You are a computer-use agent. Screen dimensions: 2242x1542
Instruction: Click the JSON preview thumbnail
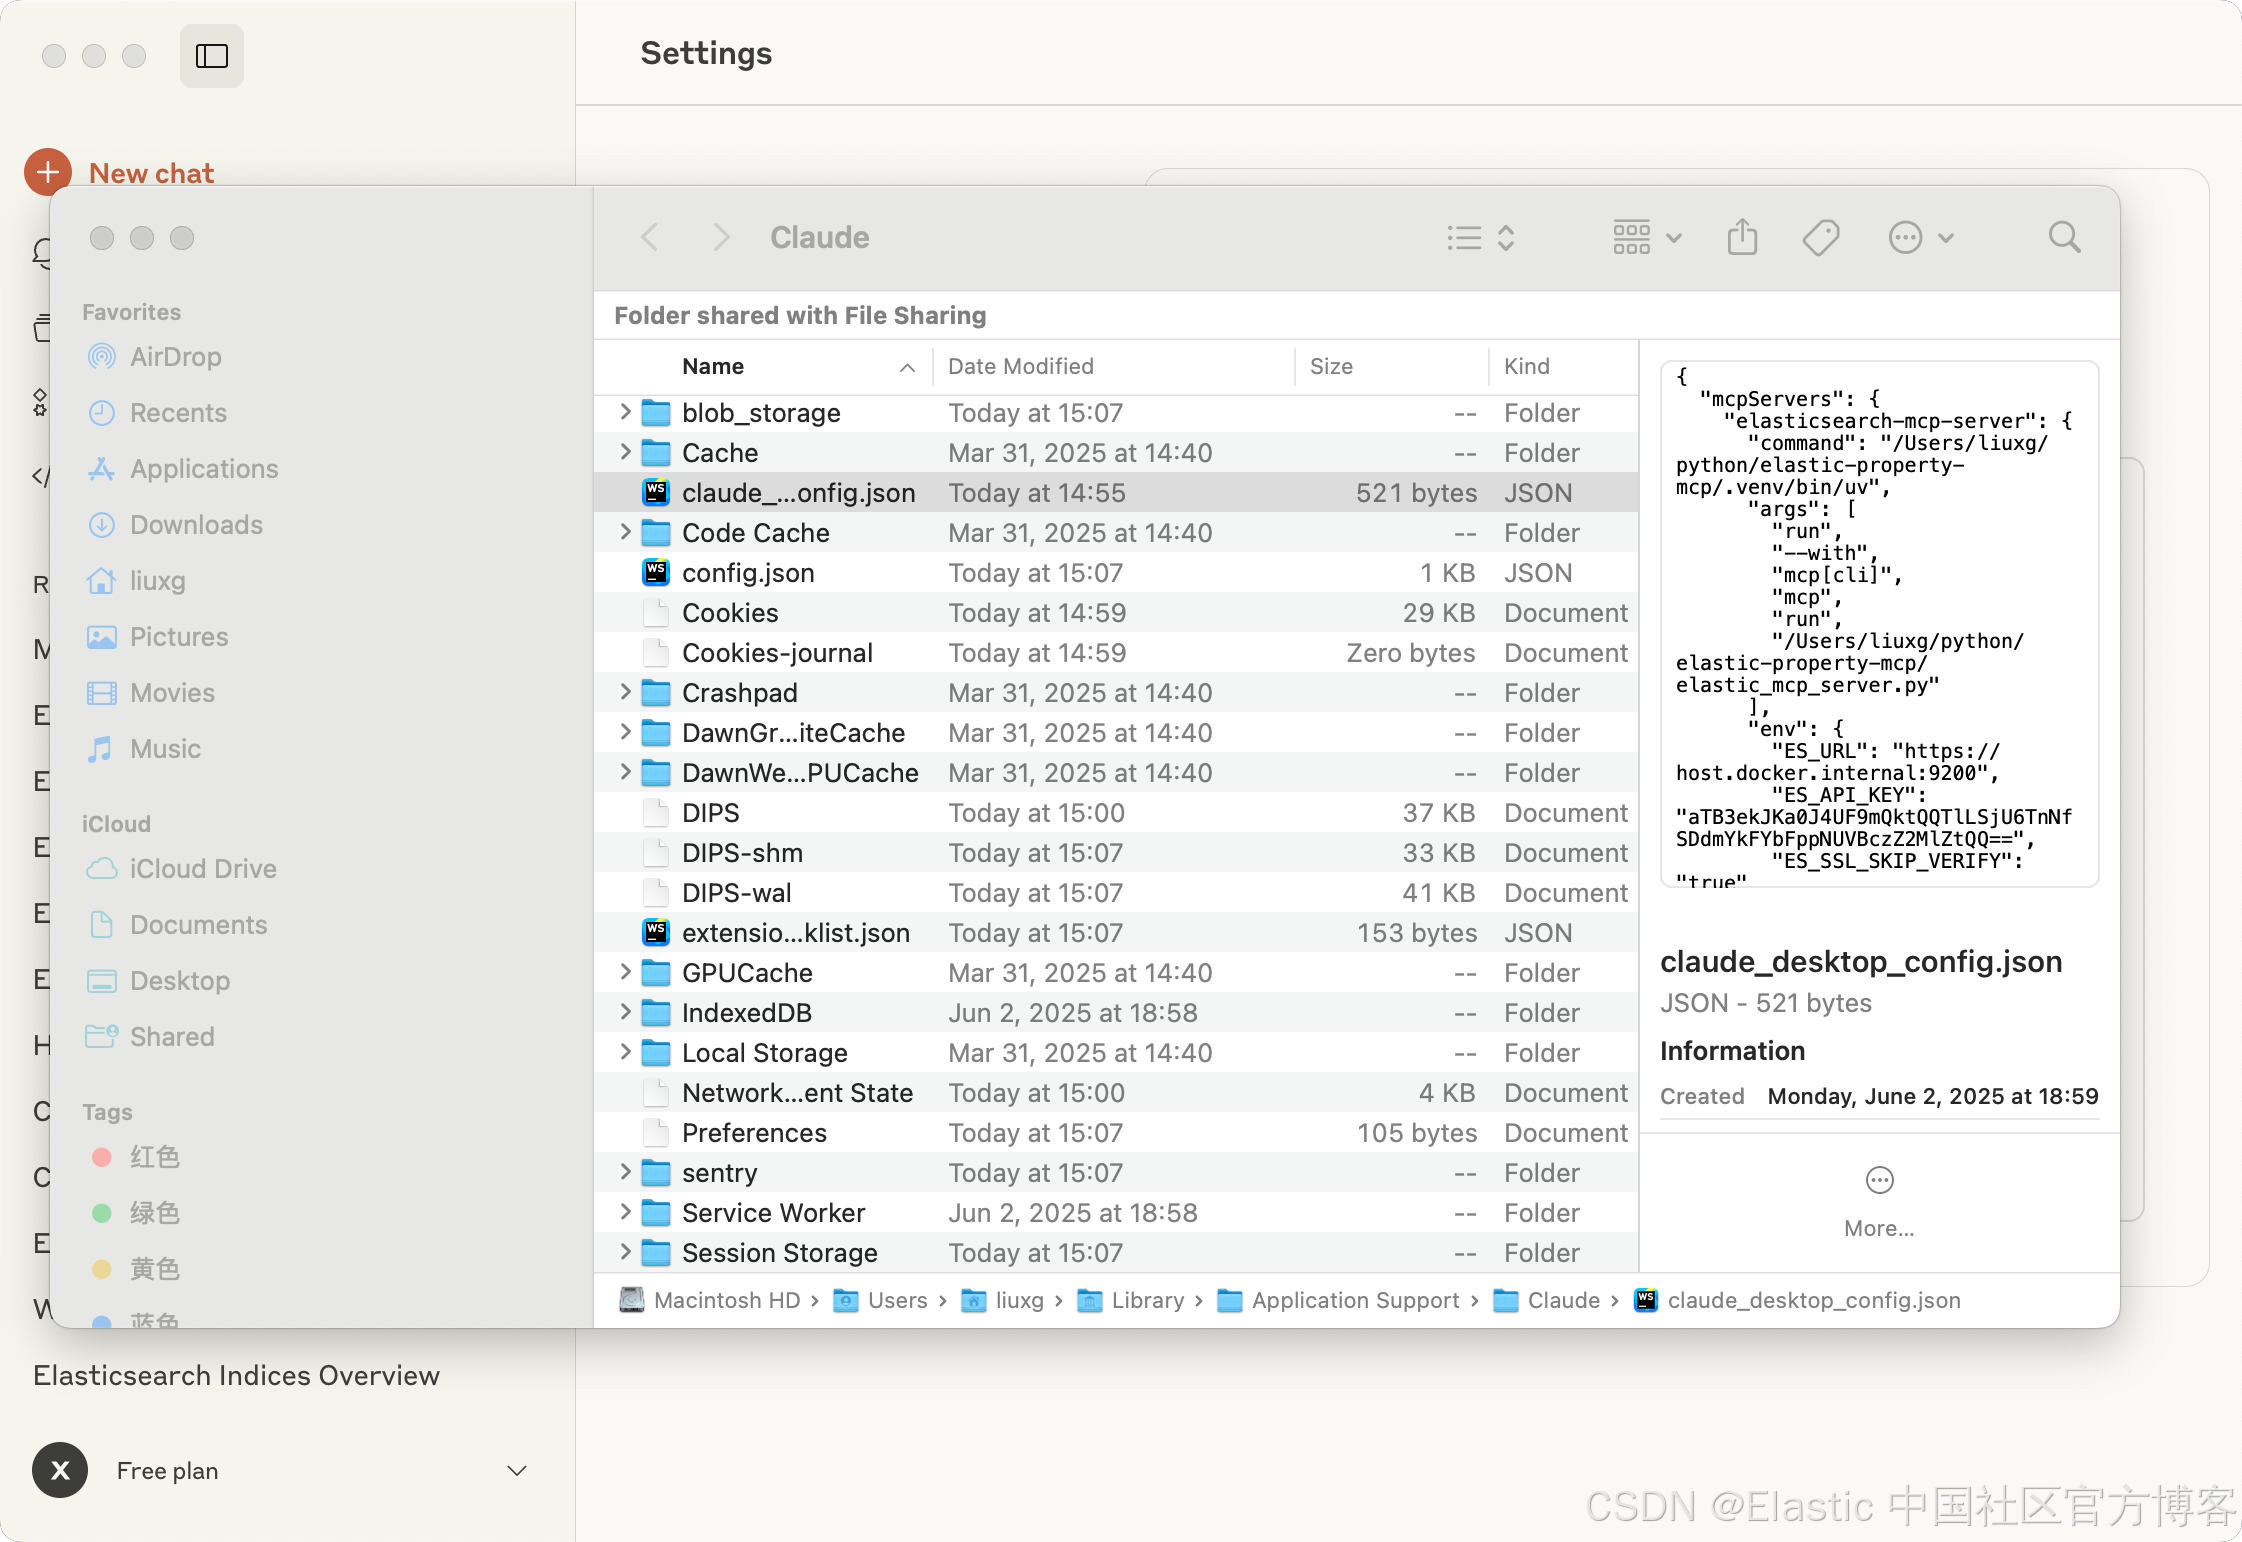point(1879,624)
